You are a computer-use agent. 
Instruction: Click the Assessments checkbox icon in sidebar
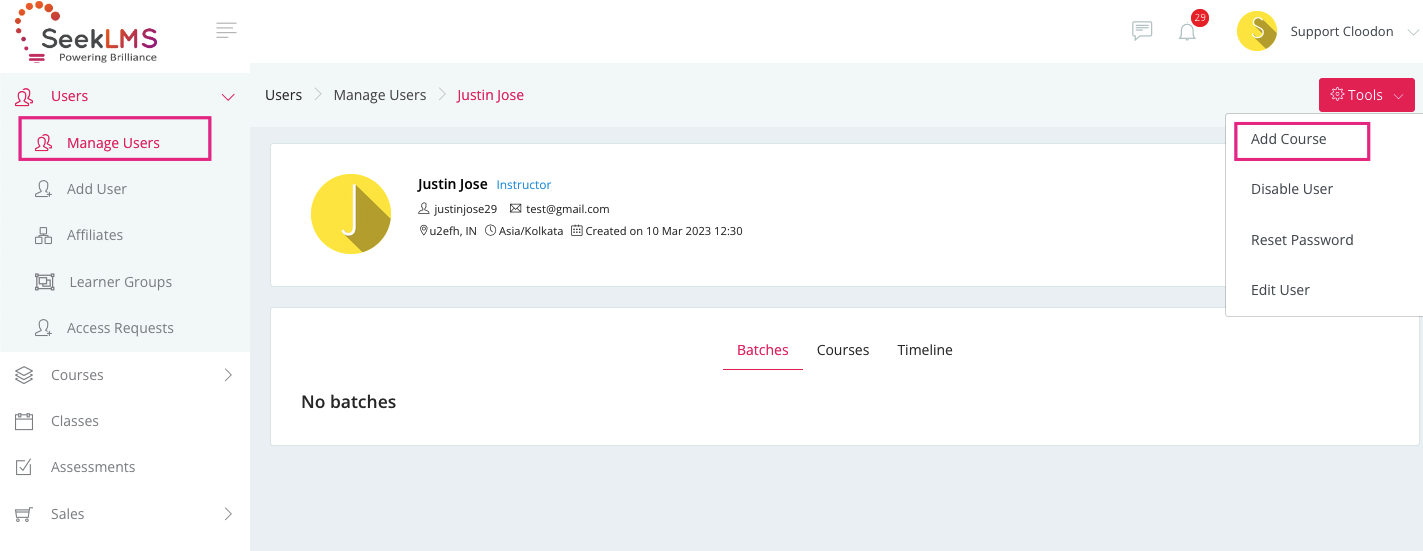point(25,467)
